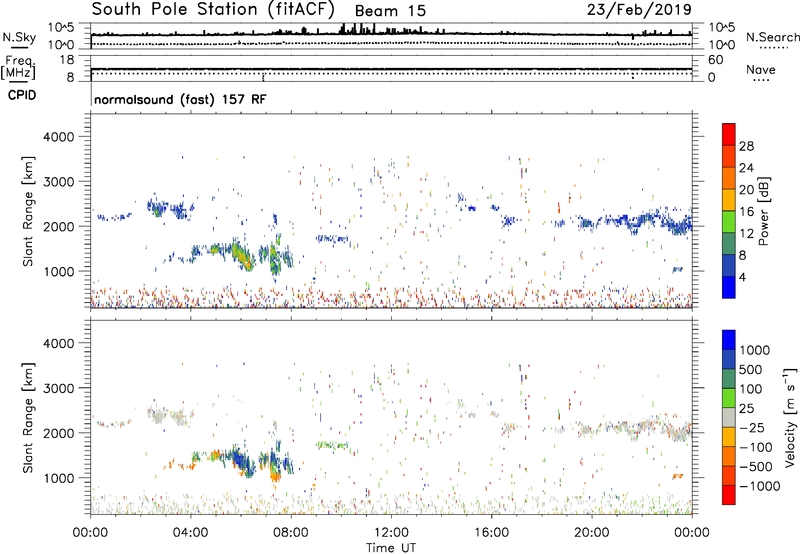
Task: Click the green 25–100 Velocity colorbar segment
Action: [x=729, y=398]
